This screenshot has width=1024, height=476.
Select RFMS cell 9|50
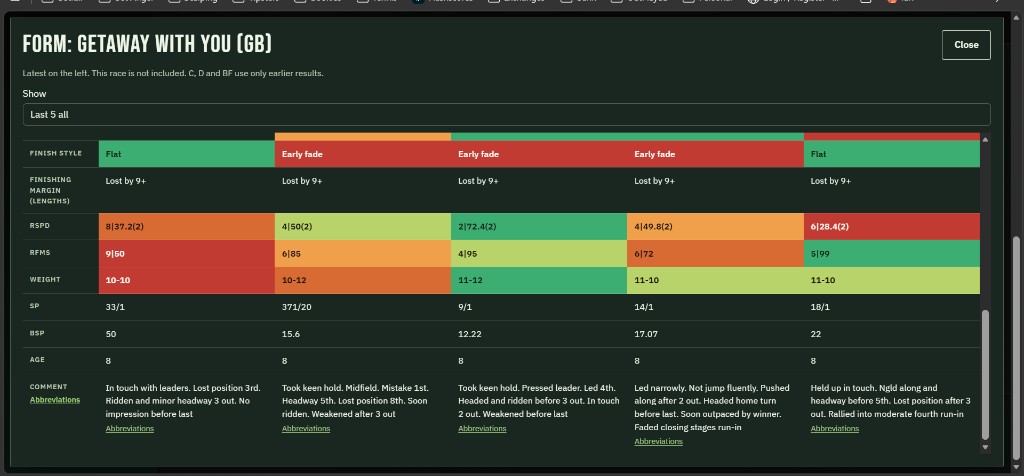click(x=187, y=253)
